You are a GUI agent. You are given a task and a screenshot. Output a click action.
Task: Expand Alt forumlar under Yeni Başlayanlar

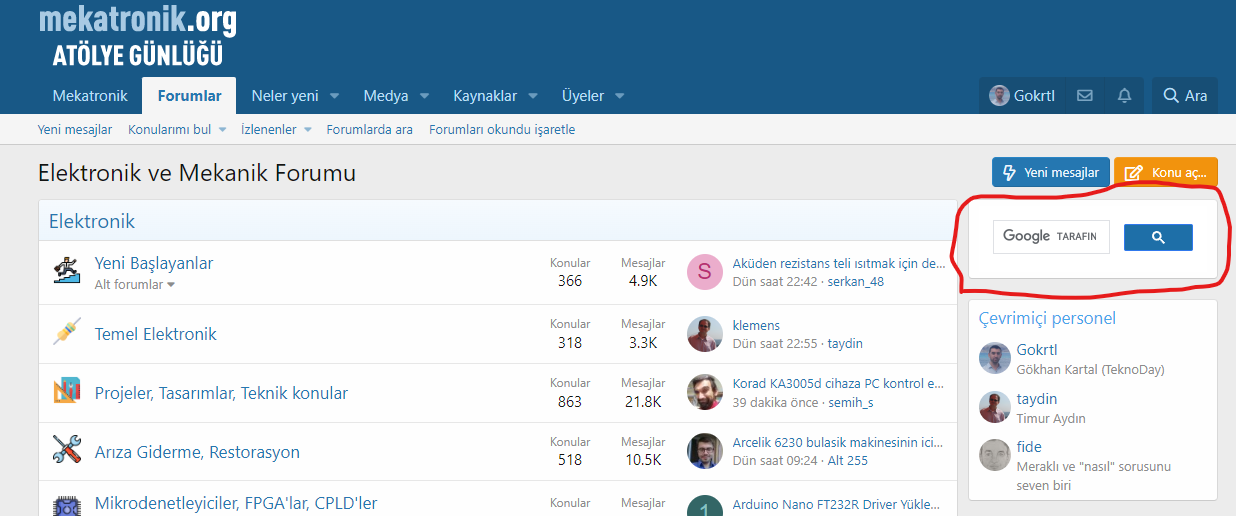[x=134, y=285]
